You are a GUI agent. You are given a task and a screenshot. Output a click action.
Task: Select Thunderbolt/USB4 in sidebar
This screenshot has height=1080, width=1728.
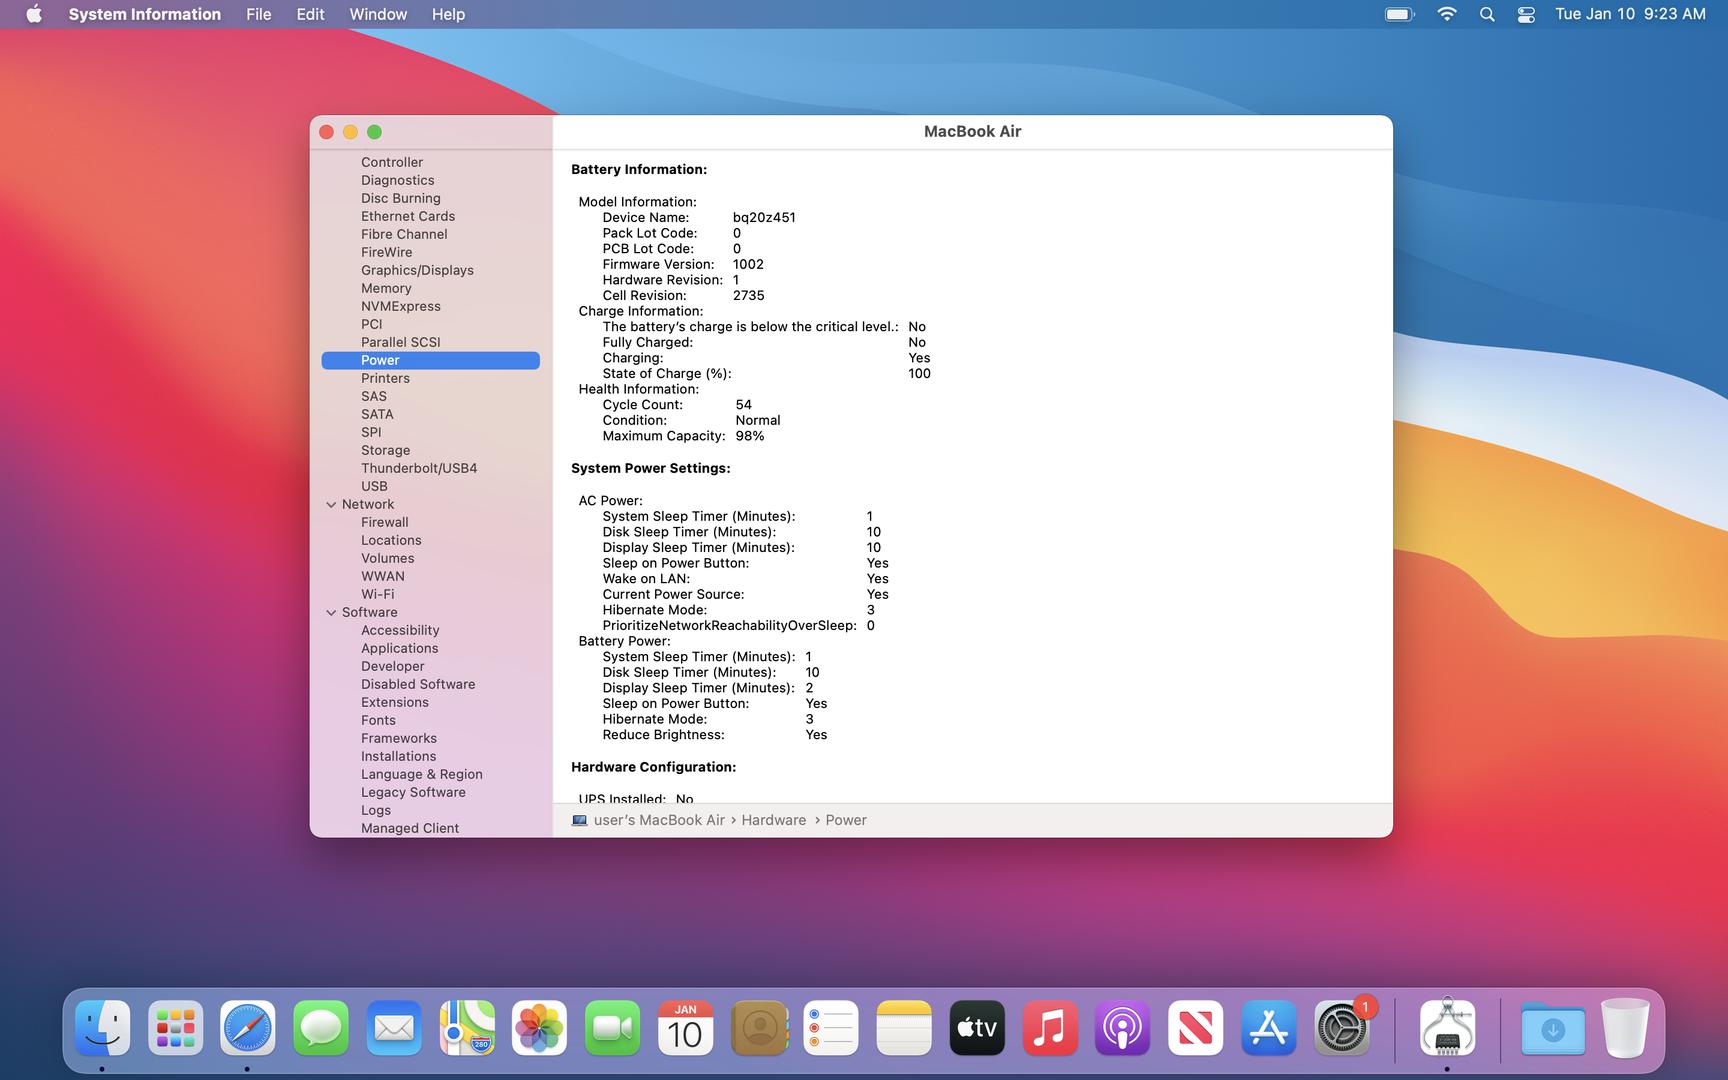419,468
